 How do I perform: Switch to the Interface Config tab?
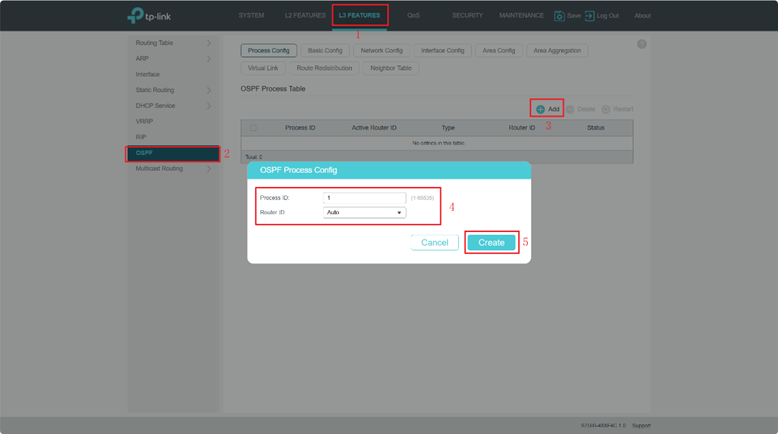(x=443, y=51)
